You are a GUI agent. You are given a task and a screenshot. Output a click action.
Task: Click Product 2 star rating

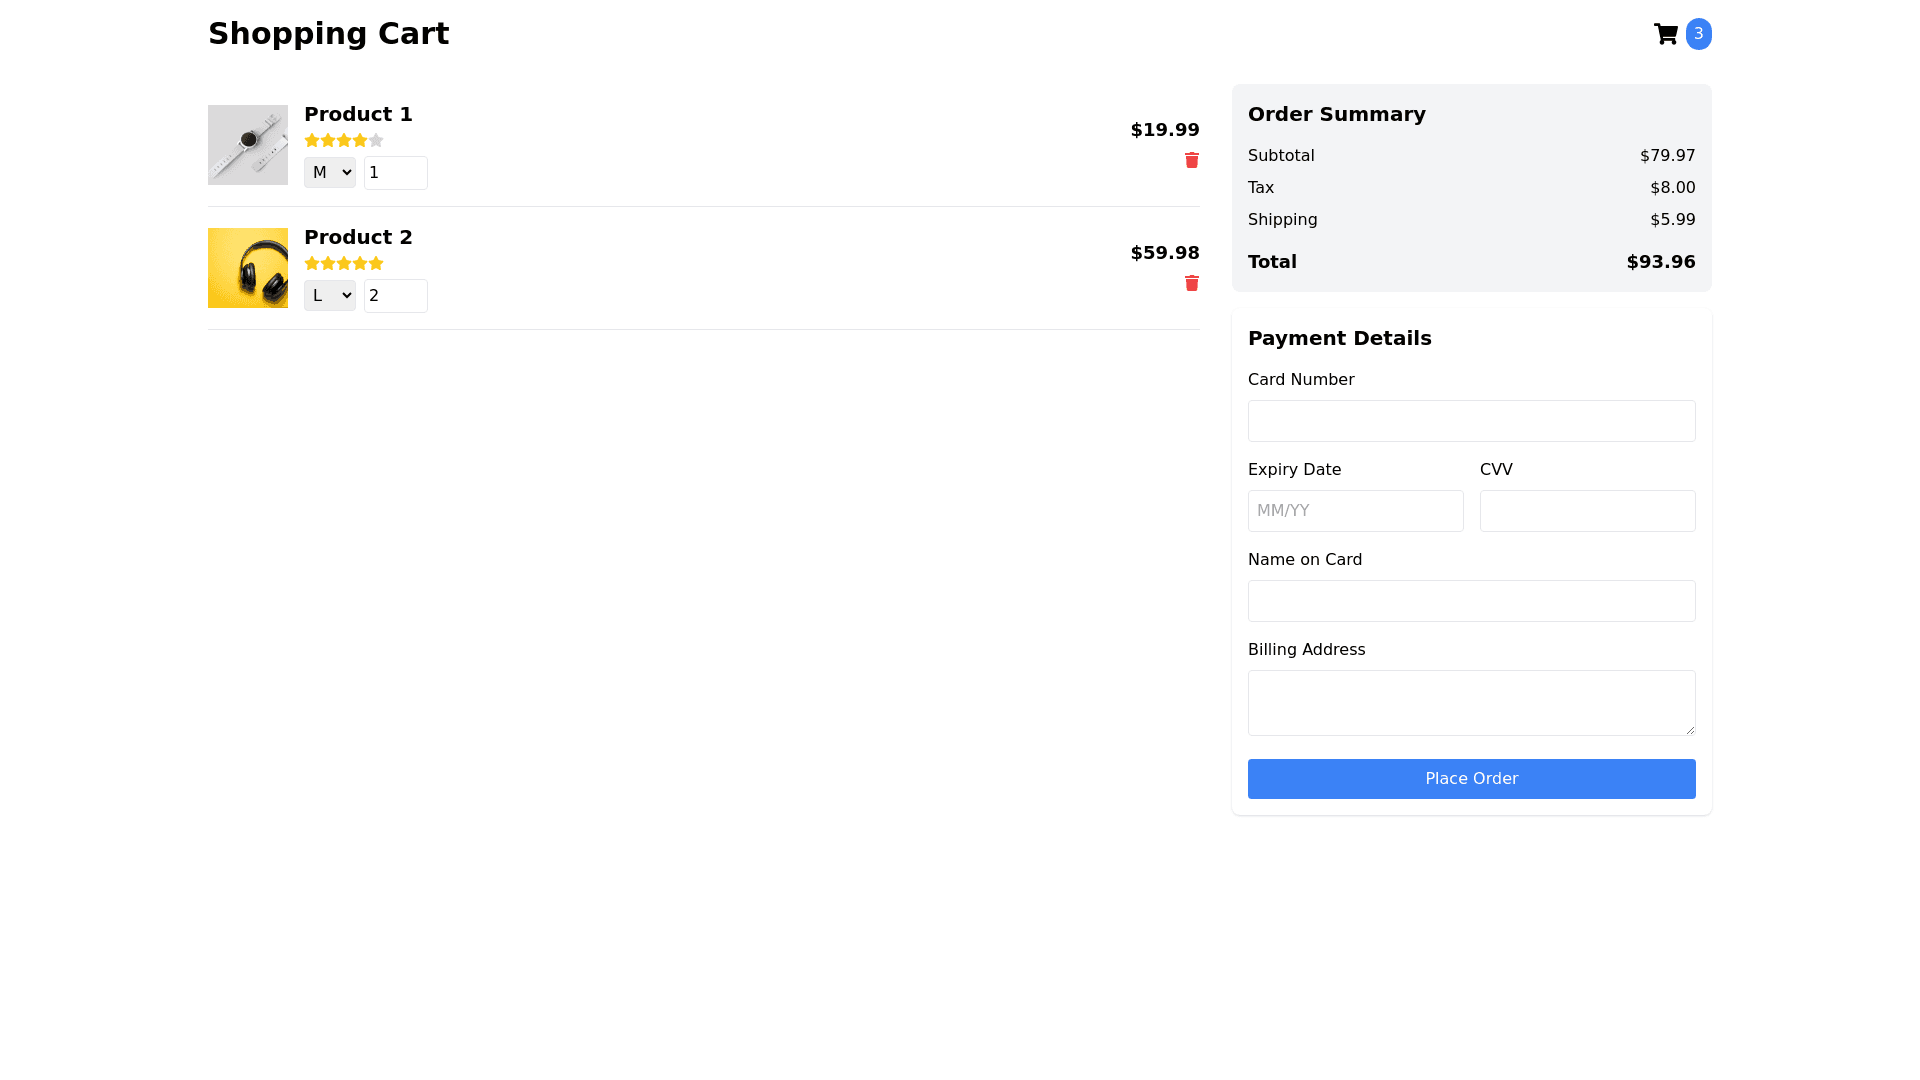coord(343,264)
